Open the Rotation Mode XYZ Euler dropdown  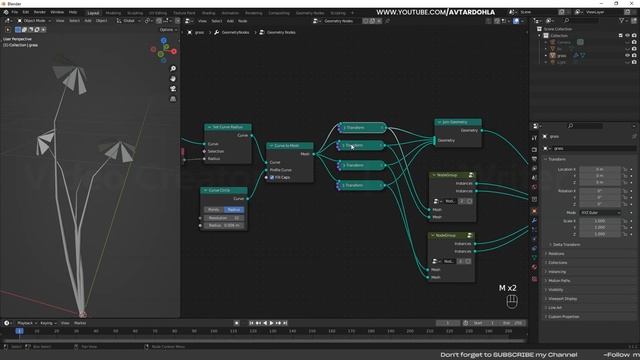coord(600,213)
